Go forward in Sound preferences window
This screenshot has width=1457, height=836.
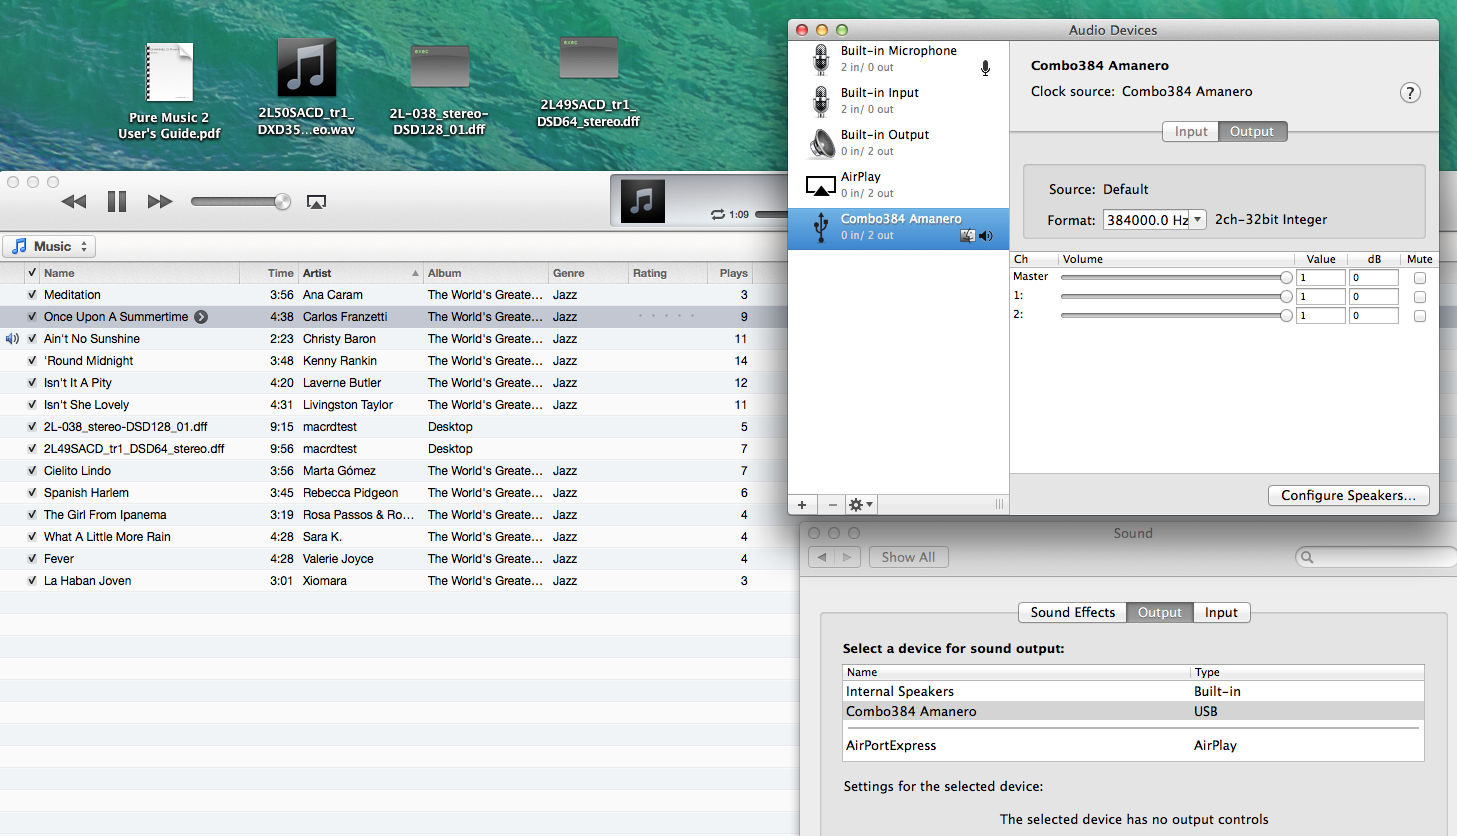[847, 557]
